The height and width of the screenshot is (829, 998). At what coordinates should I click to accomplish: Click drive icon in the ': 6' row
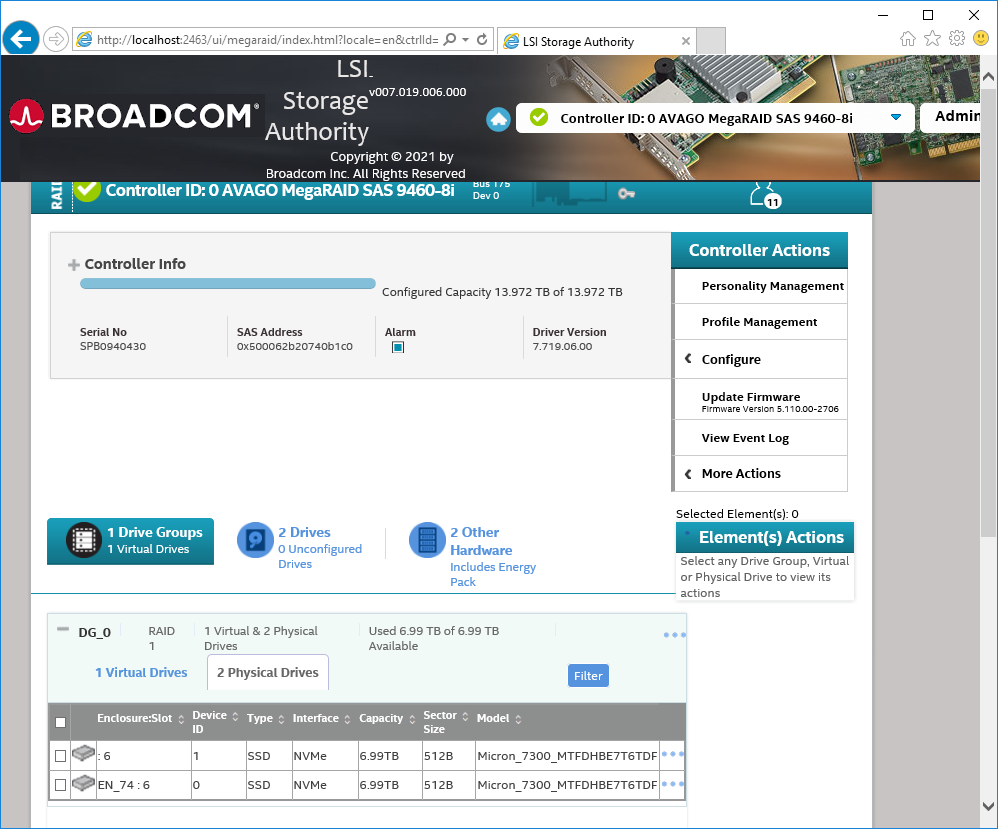point(83,754)
